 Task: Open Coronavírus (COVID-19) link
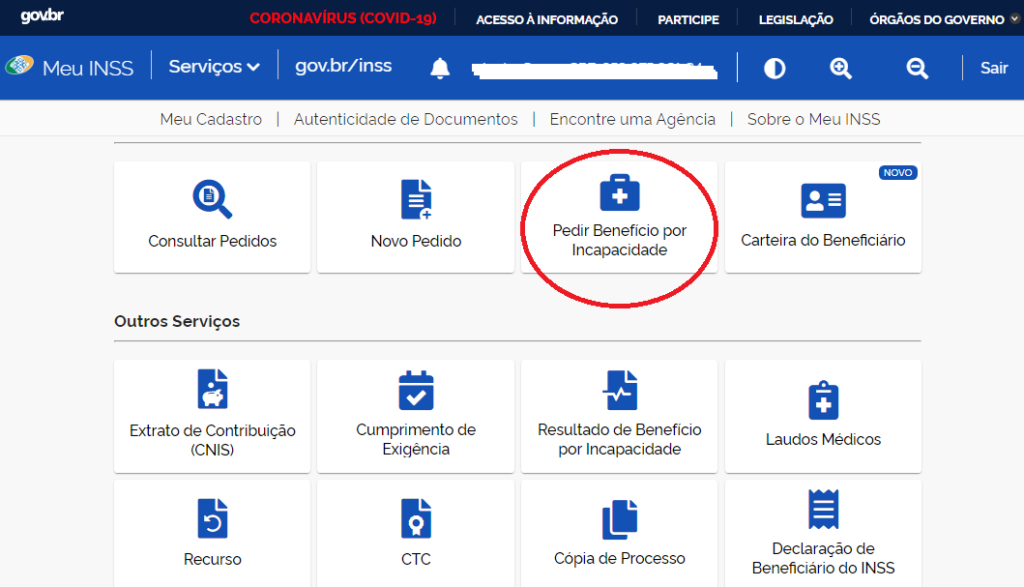click(343, 18)
